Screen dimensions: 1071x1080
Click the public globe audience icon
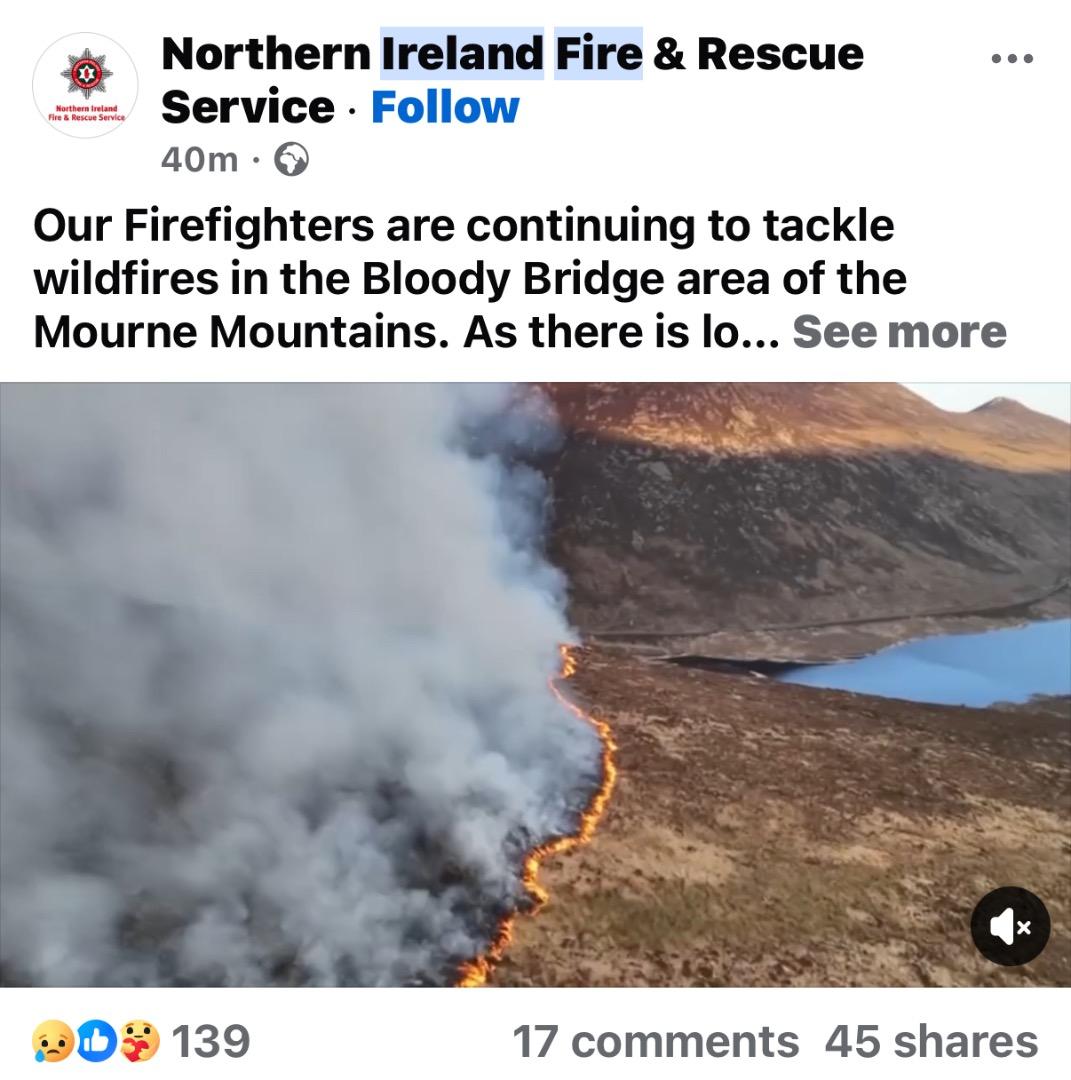click(x=291, y=160)
